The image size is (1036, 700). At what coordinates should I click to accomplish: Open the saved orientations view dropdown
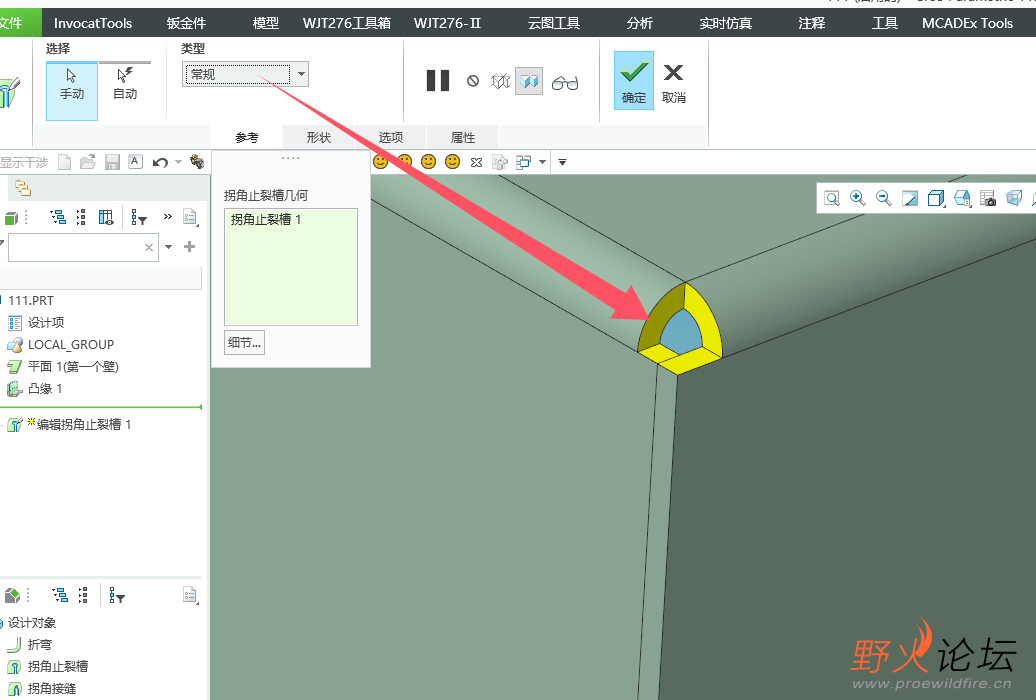pos(962,198)
